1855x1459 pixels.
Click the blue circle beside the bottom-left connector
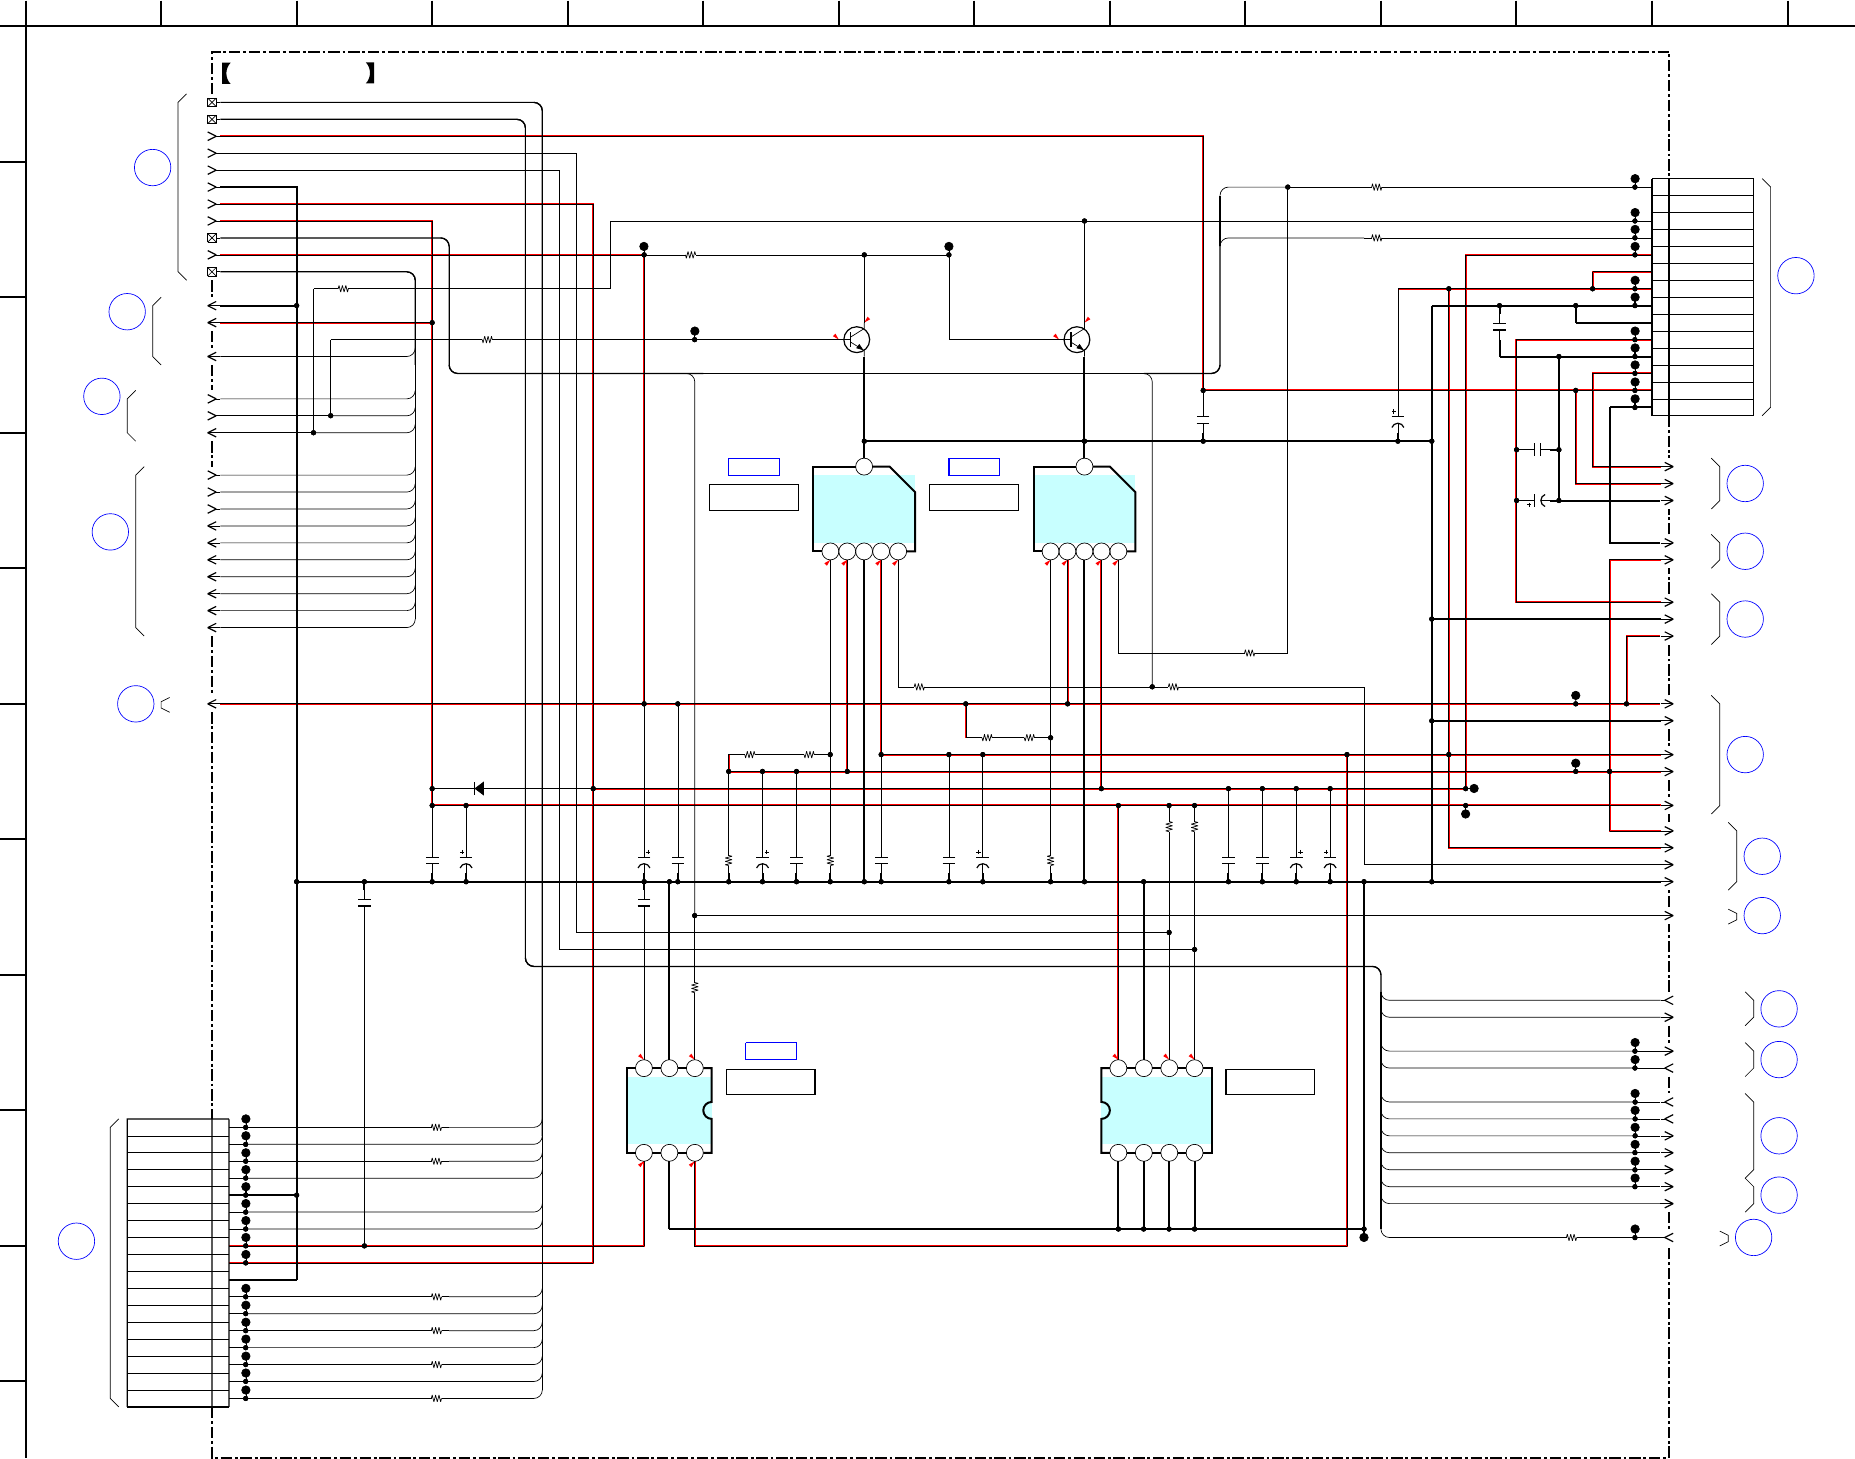pos(76,1241)
